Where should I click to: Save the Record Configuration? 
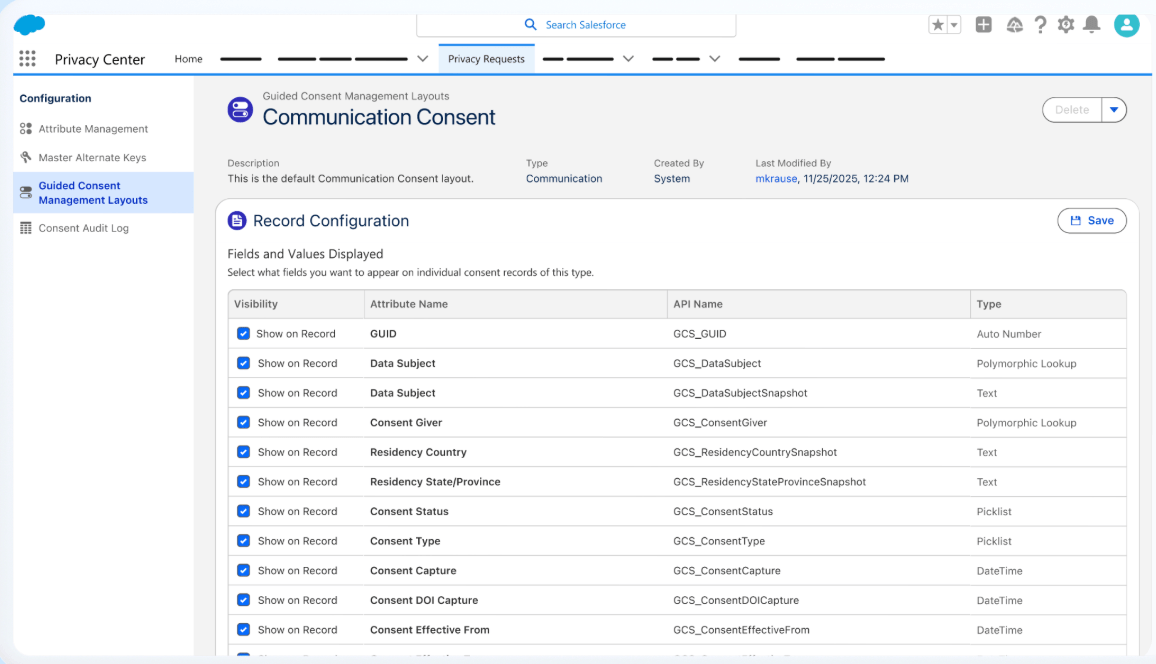pyautogui.click(x=1092, y=220)
